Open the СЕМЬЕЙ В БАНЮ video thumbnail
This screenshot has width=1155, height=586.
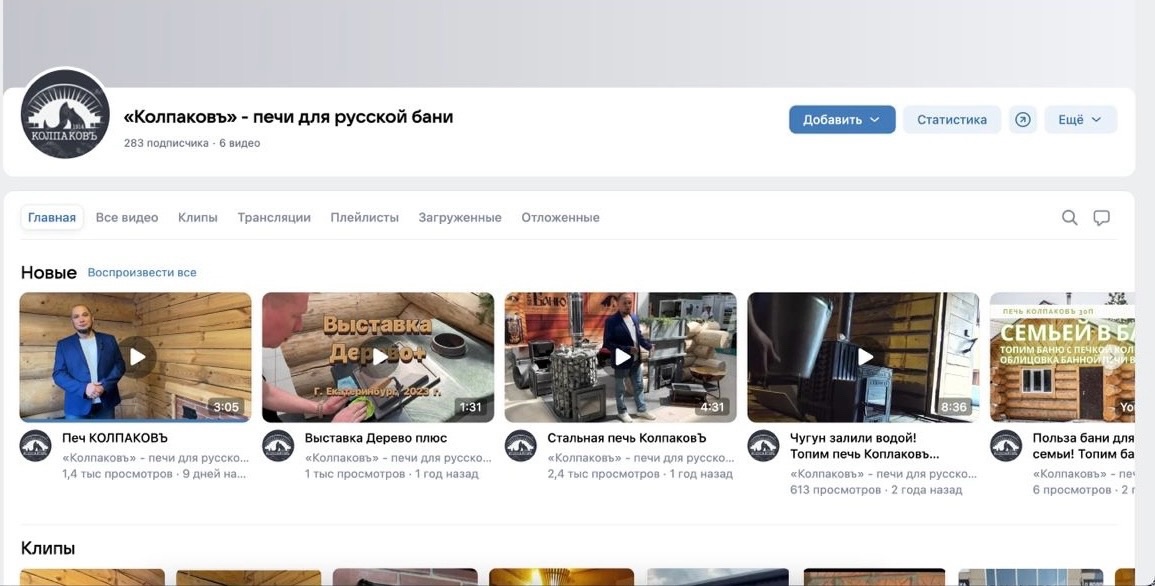click(1062, 357)
